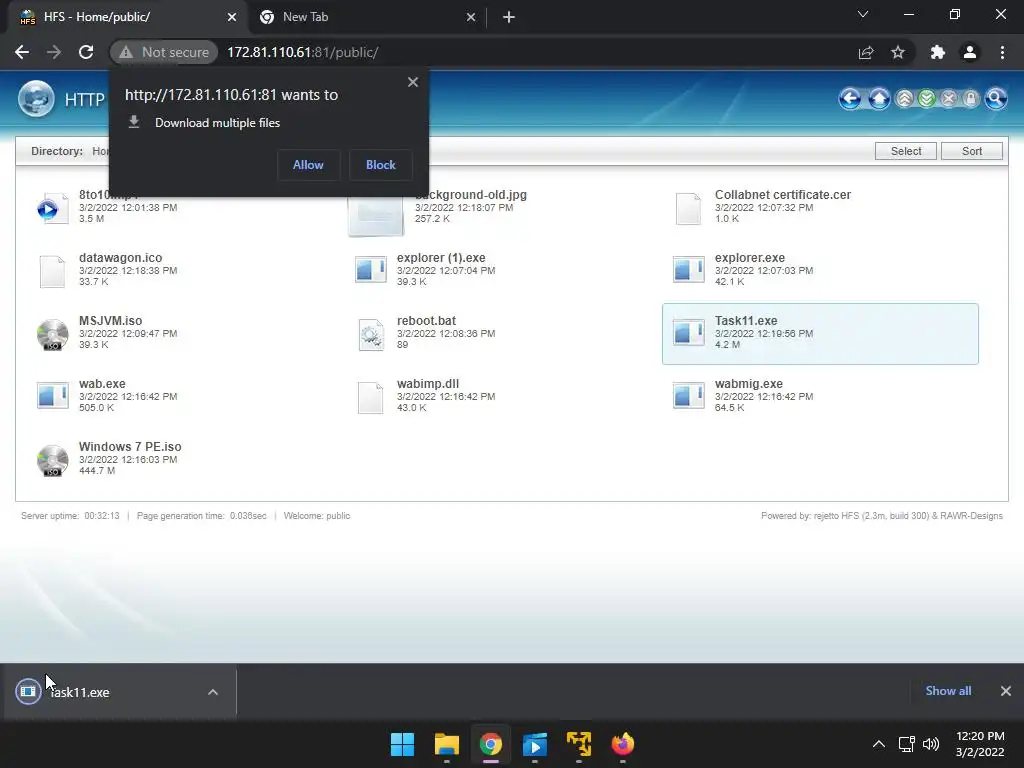The image size is (1024, 768).
Task: Open the datawagon.ico file link
Action: (120, 258)
